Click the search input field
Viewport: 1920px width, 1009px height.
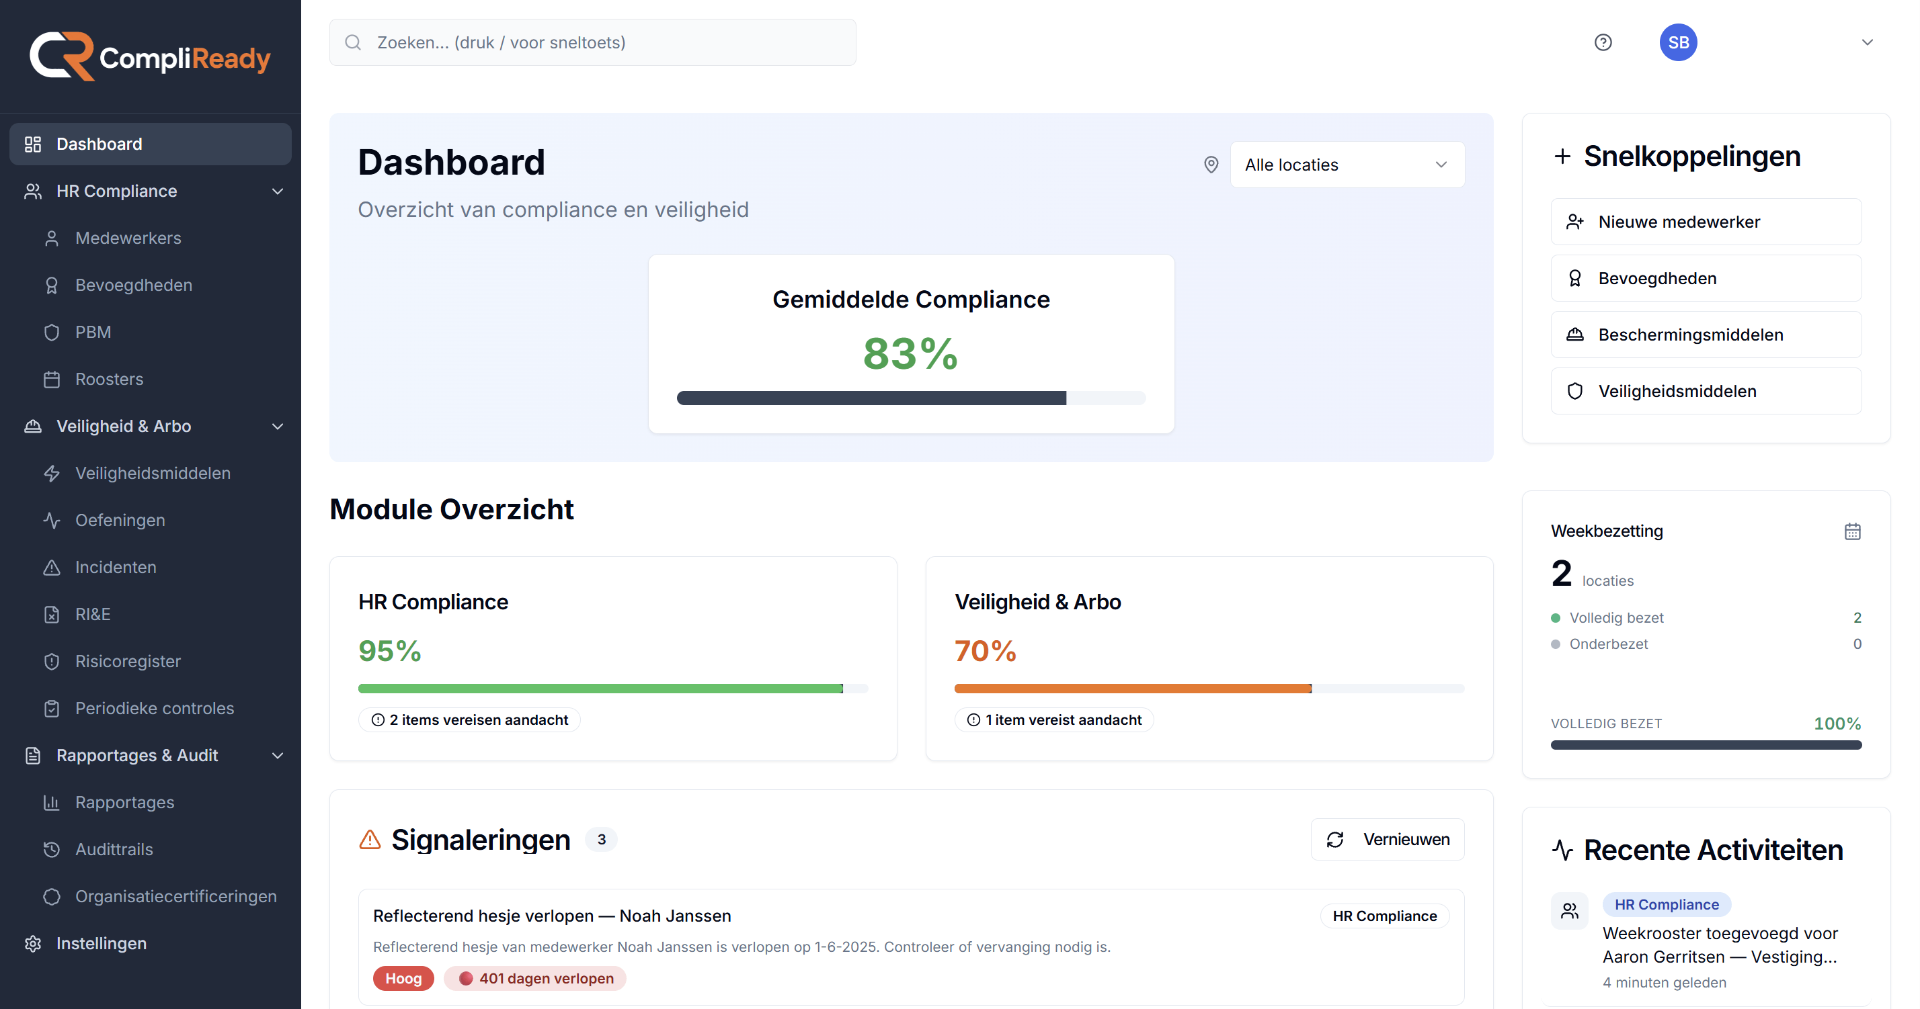coord(593,42)
